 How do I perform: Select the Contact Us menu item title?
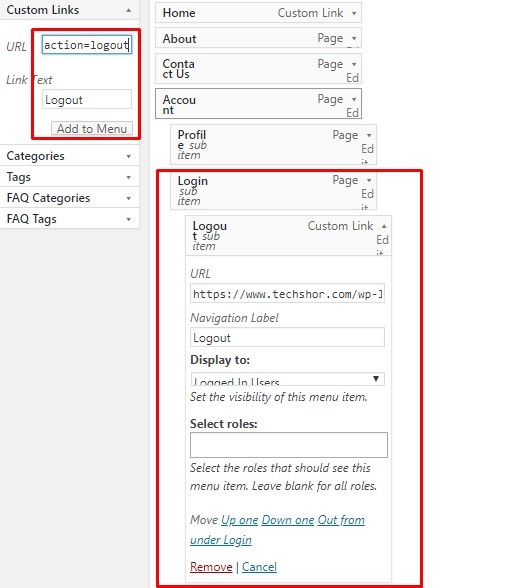tap(179, 69)
